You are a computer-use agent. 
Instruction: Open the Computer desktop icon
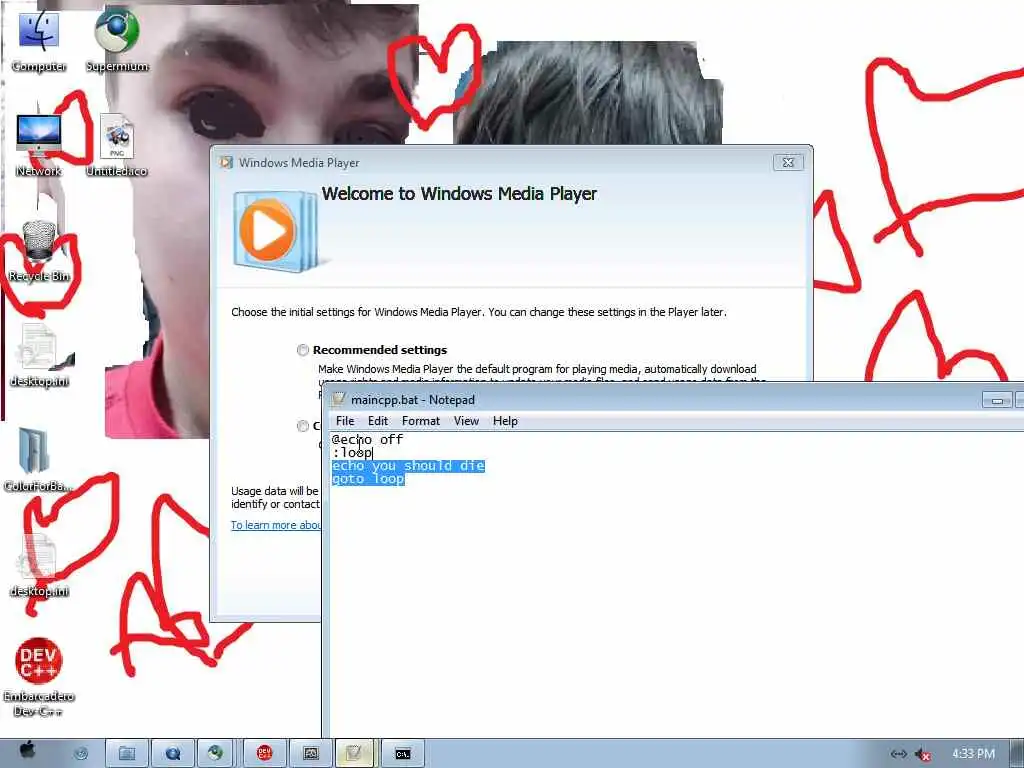click(39, 39)
